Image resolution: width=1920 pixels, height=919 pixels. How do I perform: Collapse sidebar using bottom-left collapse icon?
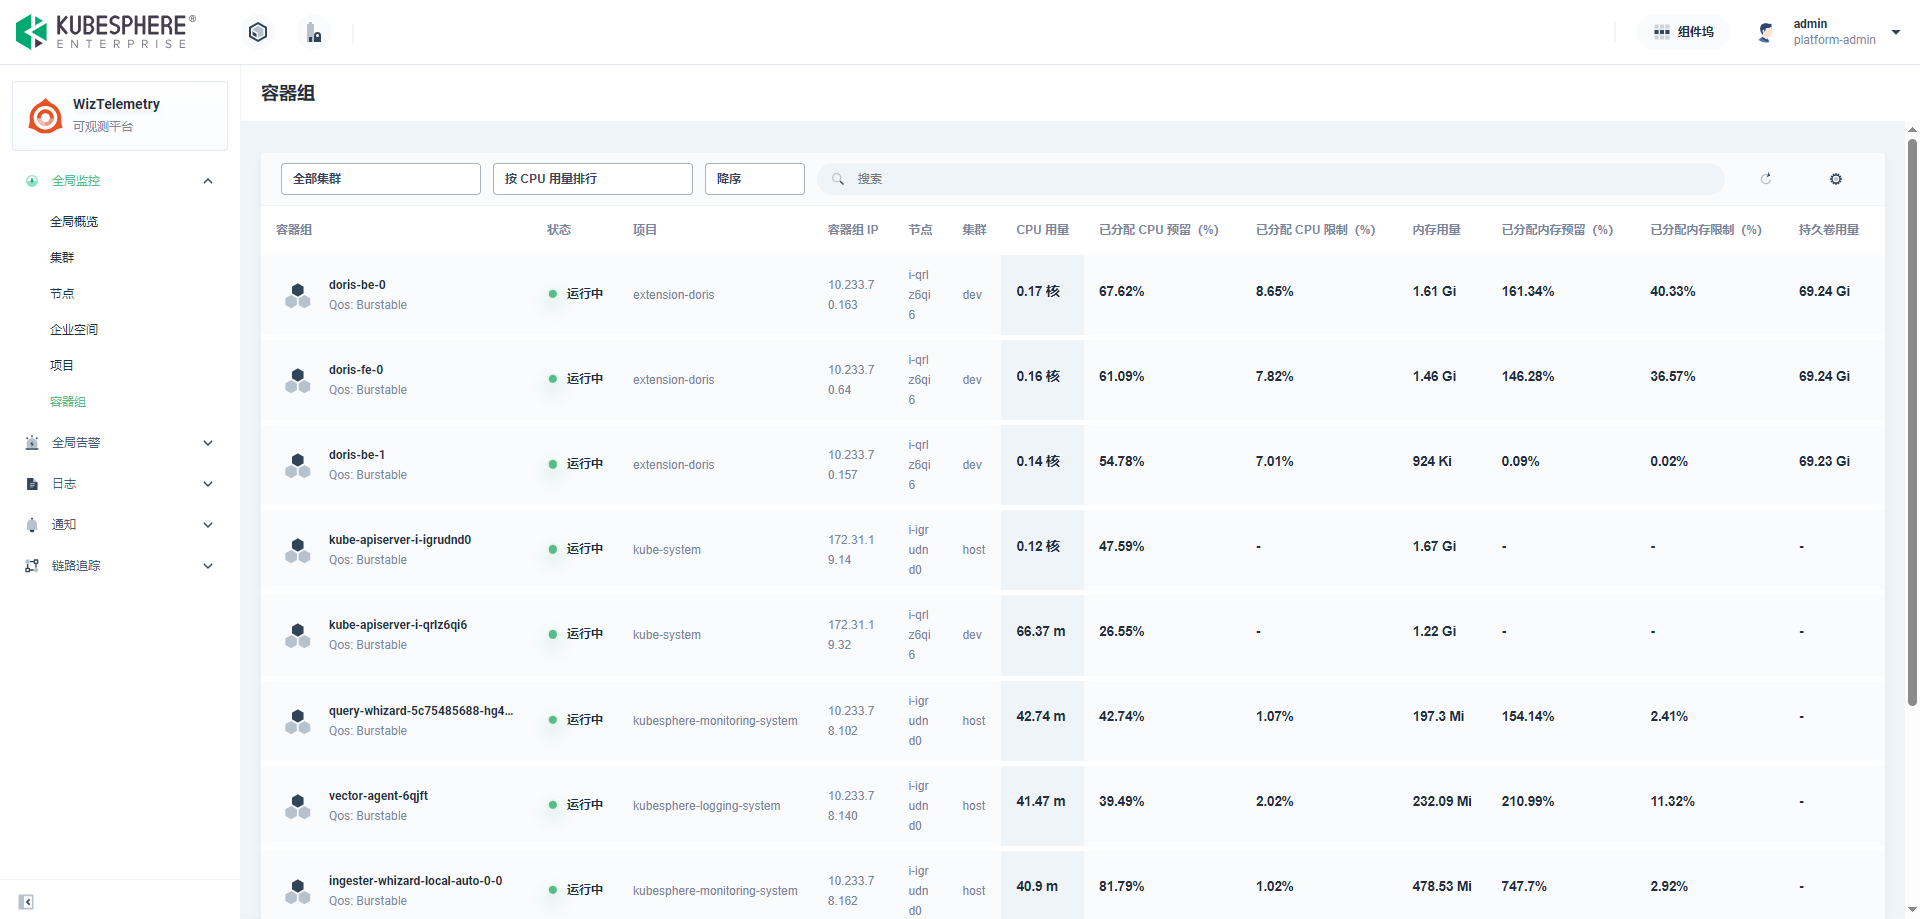(x=26, y=901)
